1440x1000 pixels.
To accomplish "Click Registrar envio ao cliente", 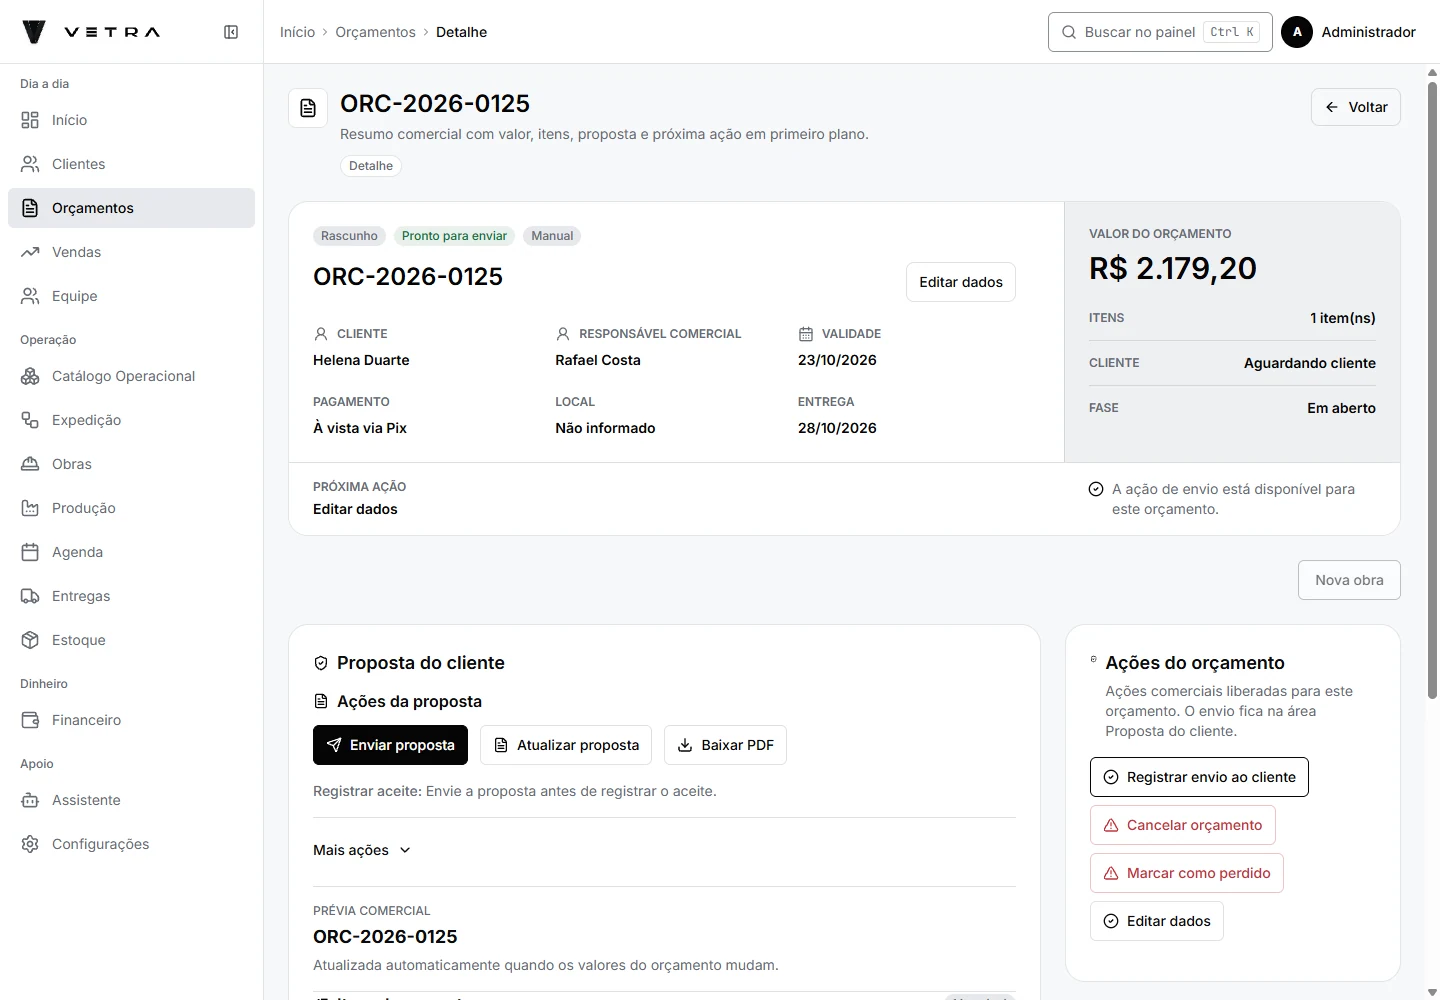I will coord(1199,777).
